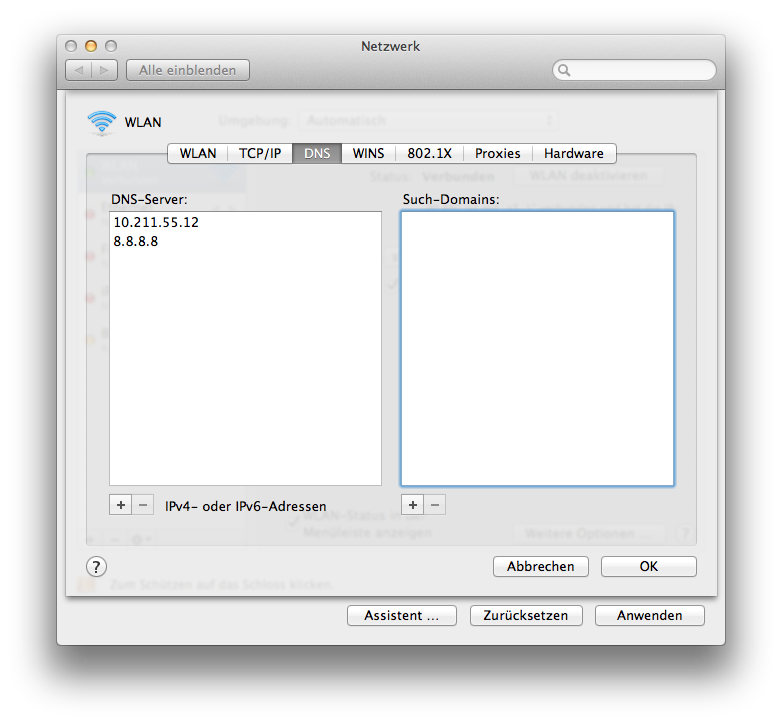Switch to the WINS tab
The height and width of the screenshot is (724, 782).
[369, 154]
